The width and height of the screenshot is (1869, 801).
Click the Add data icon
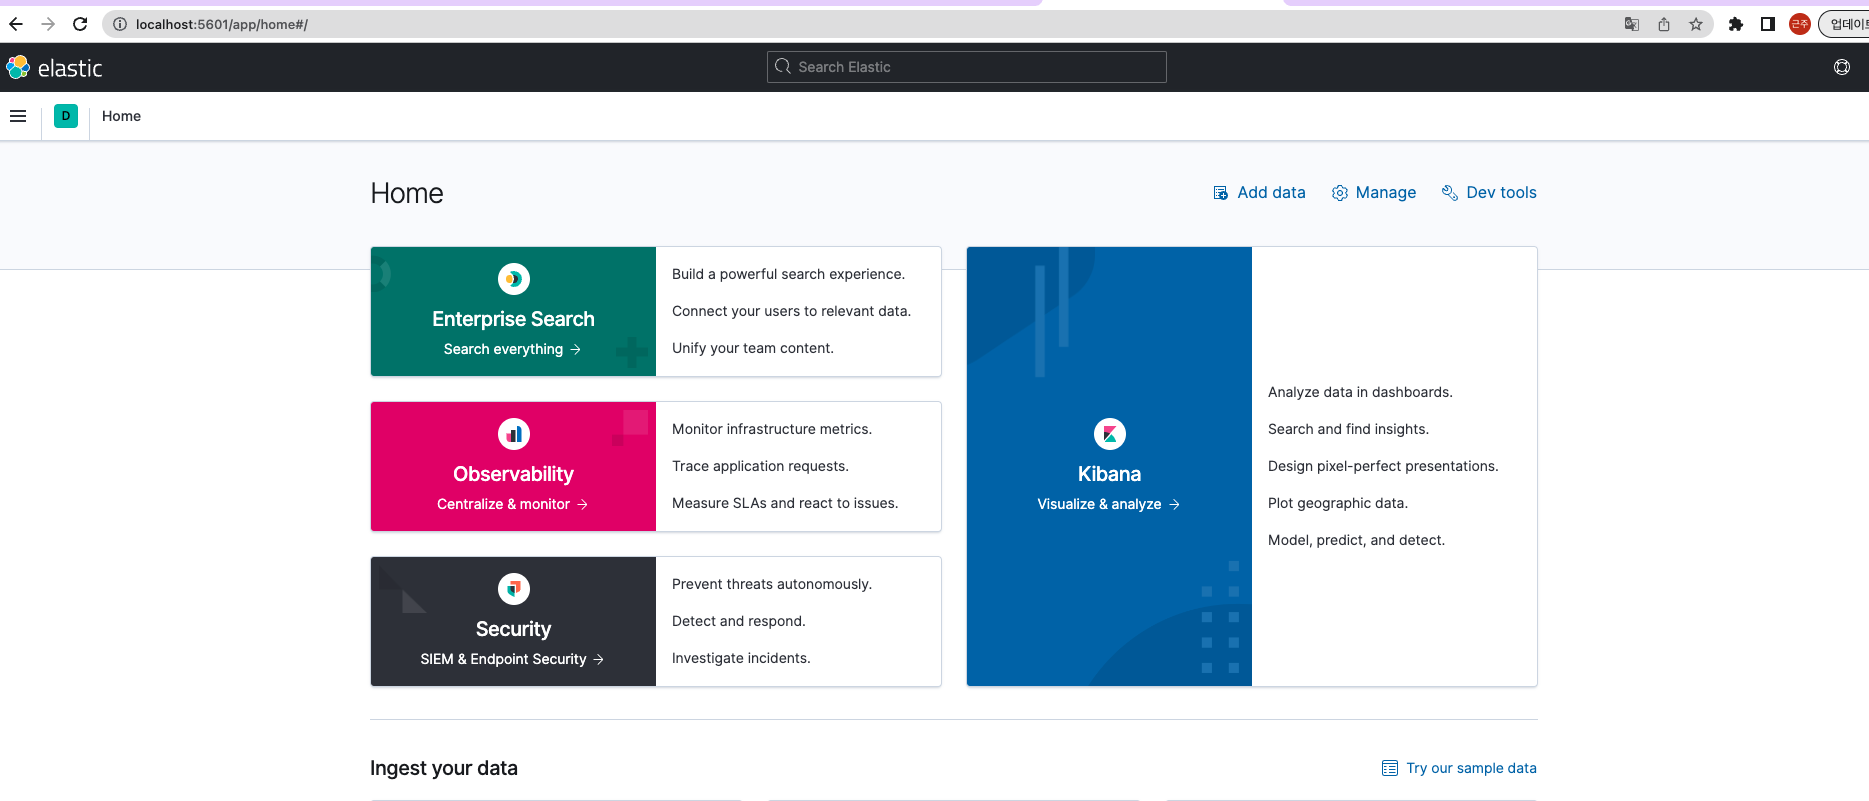[x=1221, y=193]
